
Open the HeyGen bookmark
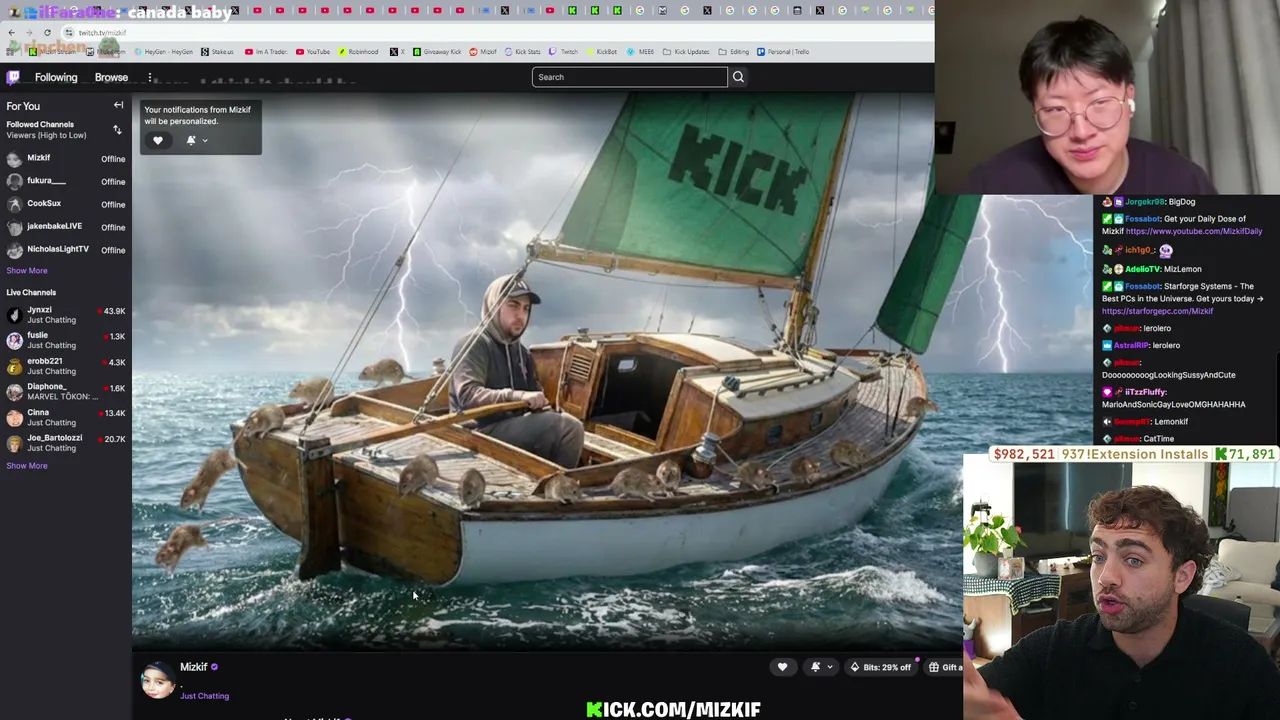[164, 52]
